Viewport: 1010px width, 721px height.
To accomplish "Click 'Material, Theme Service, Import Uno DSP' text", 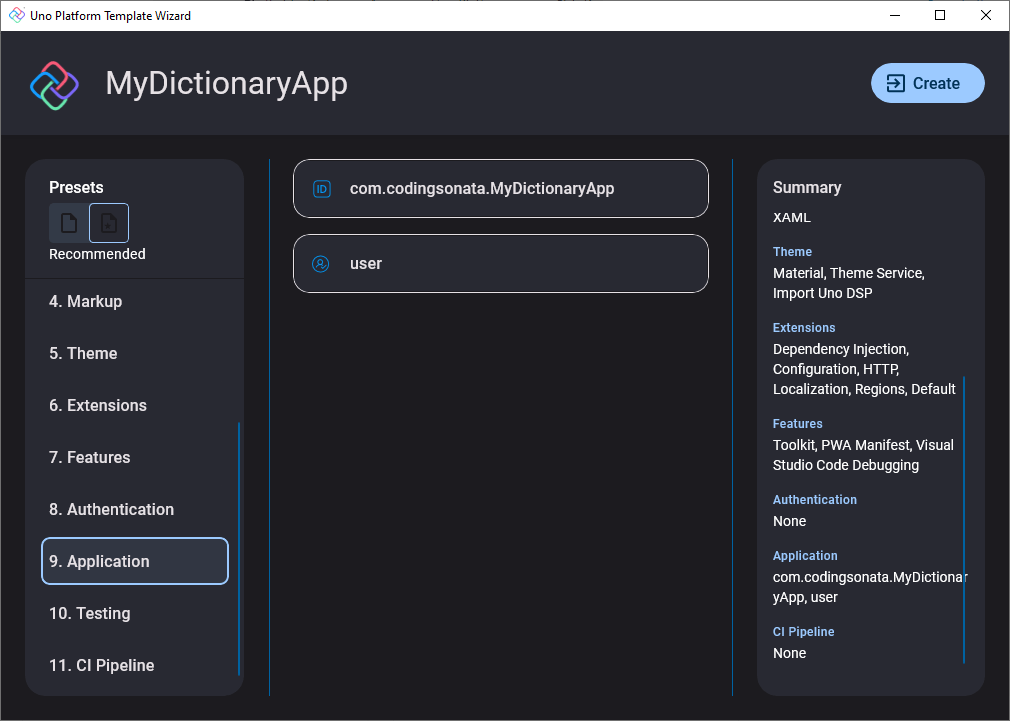I will 849,283.
